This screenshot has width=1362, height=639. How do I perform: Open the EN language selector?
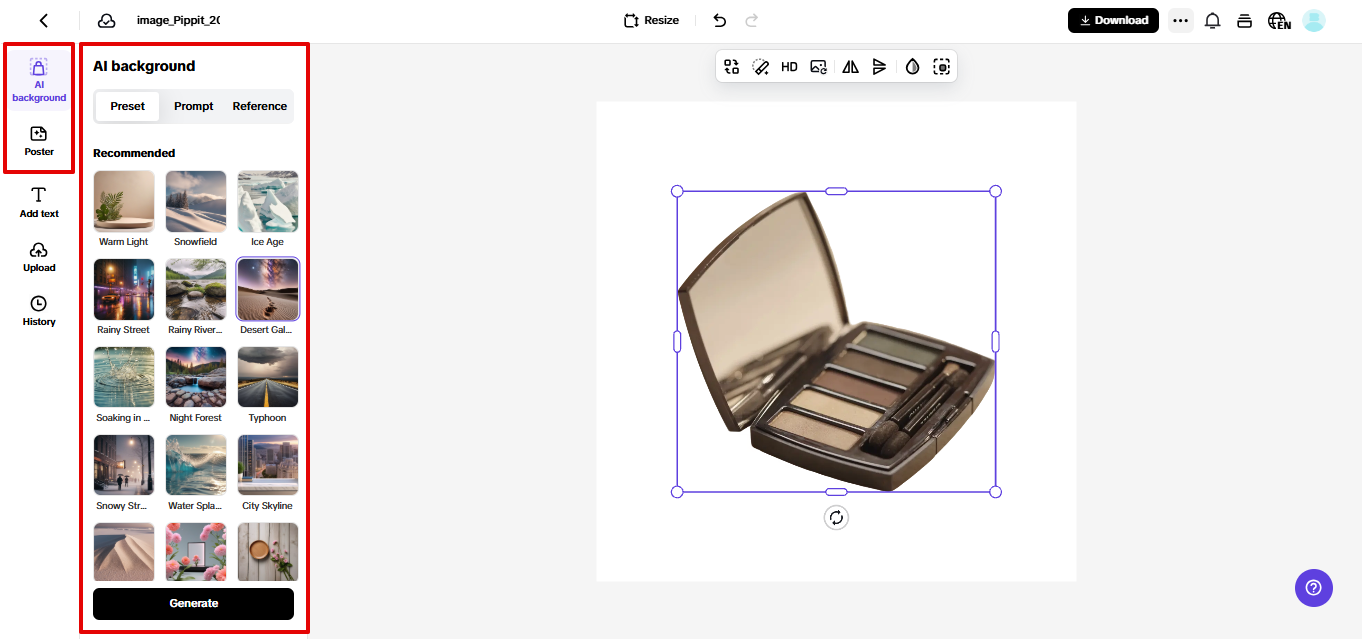[1279, 20]
